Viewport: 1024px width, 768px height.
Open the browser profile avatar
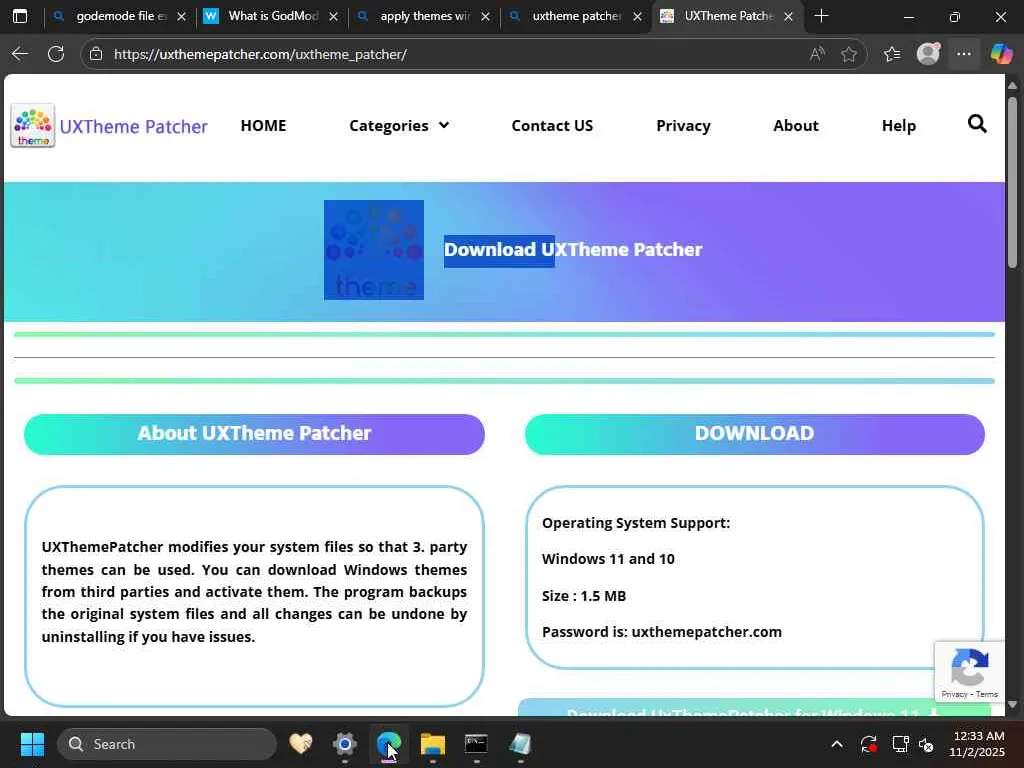click(928, 54)
